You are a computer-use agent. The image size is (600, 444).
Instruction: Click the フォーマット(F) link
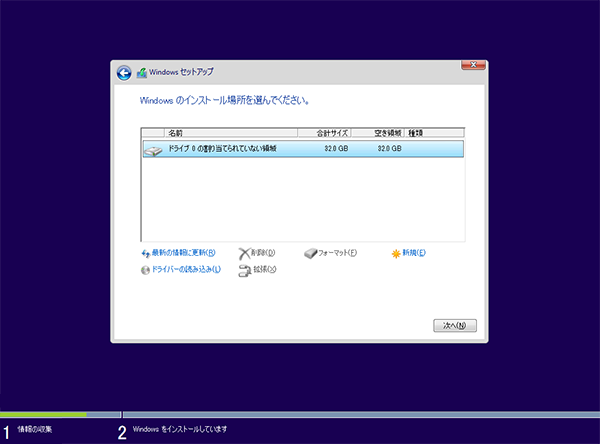pos(338,253)
